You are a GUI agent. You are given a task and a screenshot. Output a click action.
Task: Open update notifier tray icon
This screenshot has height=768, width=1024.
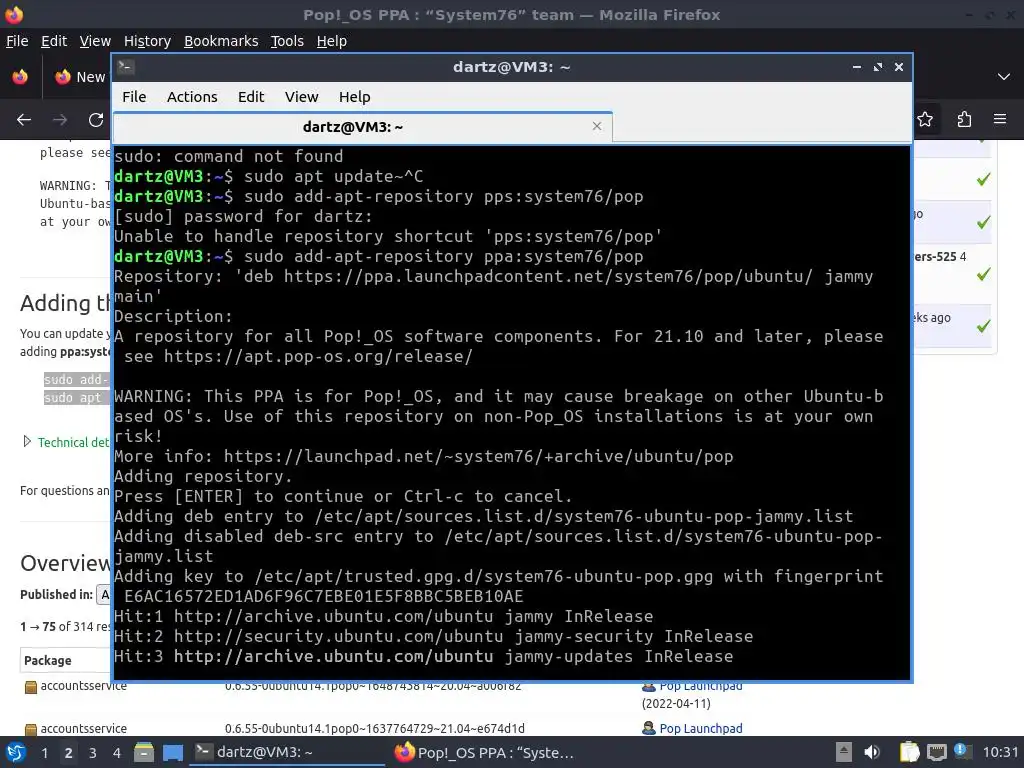click(x=961, y=751)
